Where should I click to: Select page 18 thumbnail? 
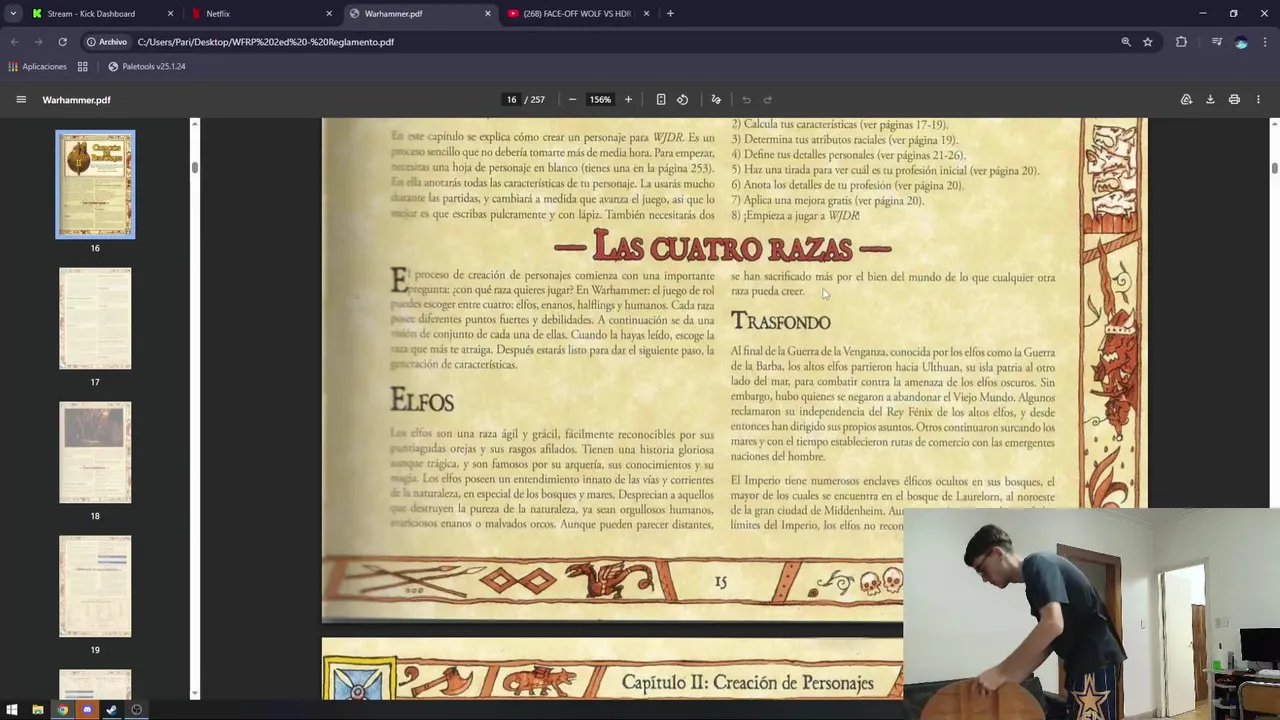tap(95, 453)
